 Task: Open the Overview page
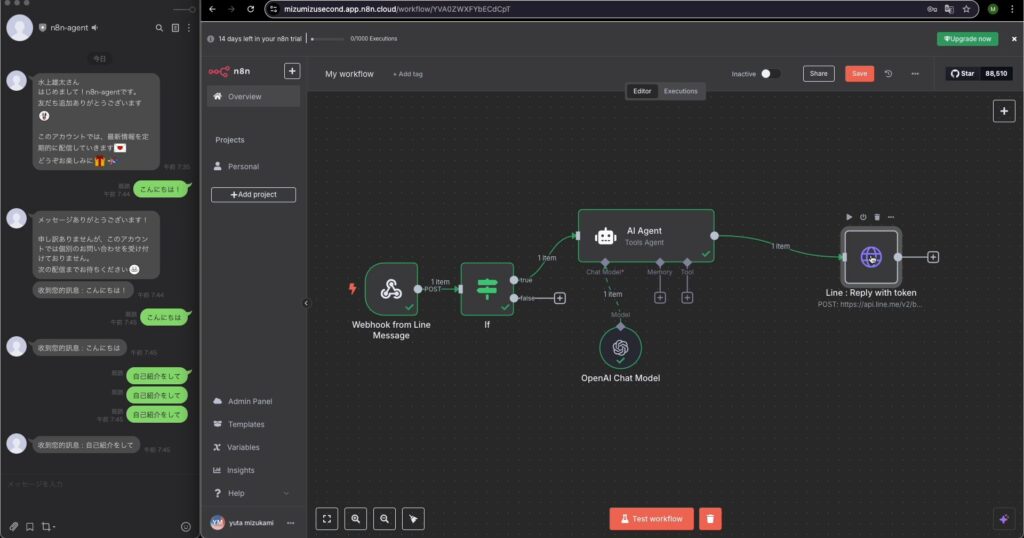click(x=253, y=97)
